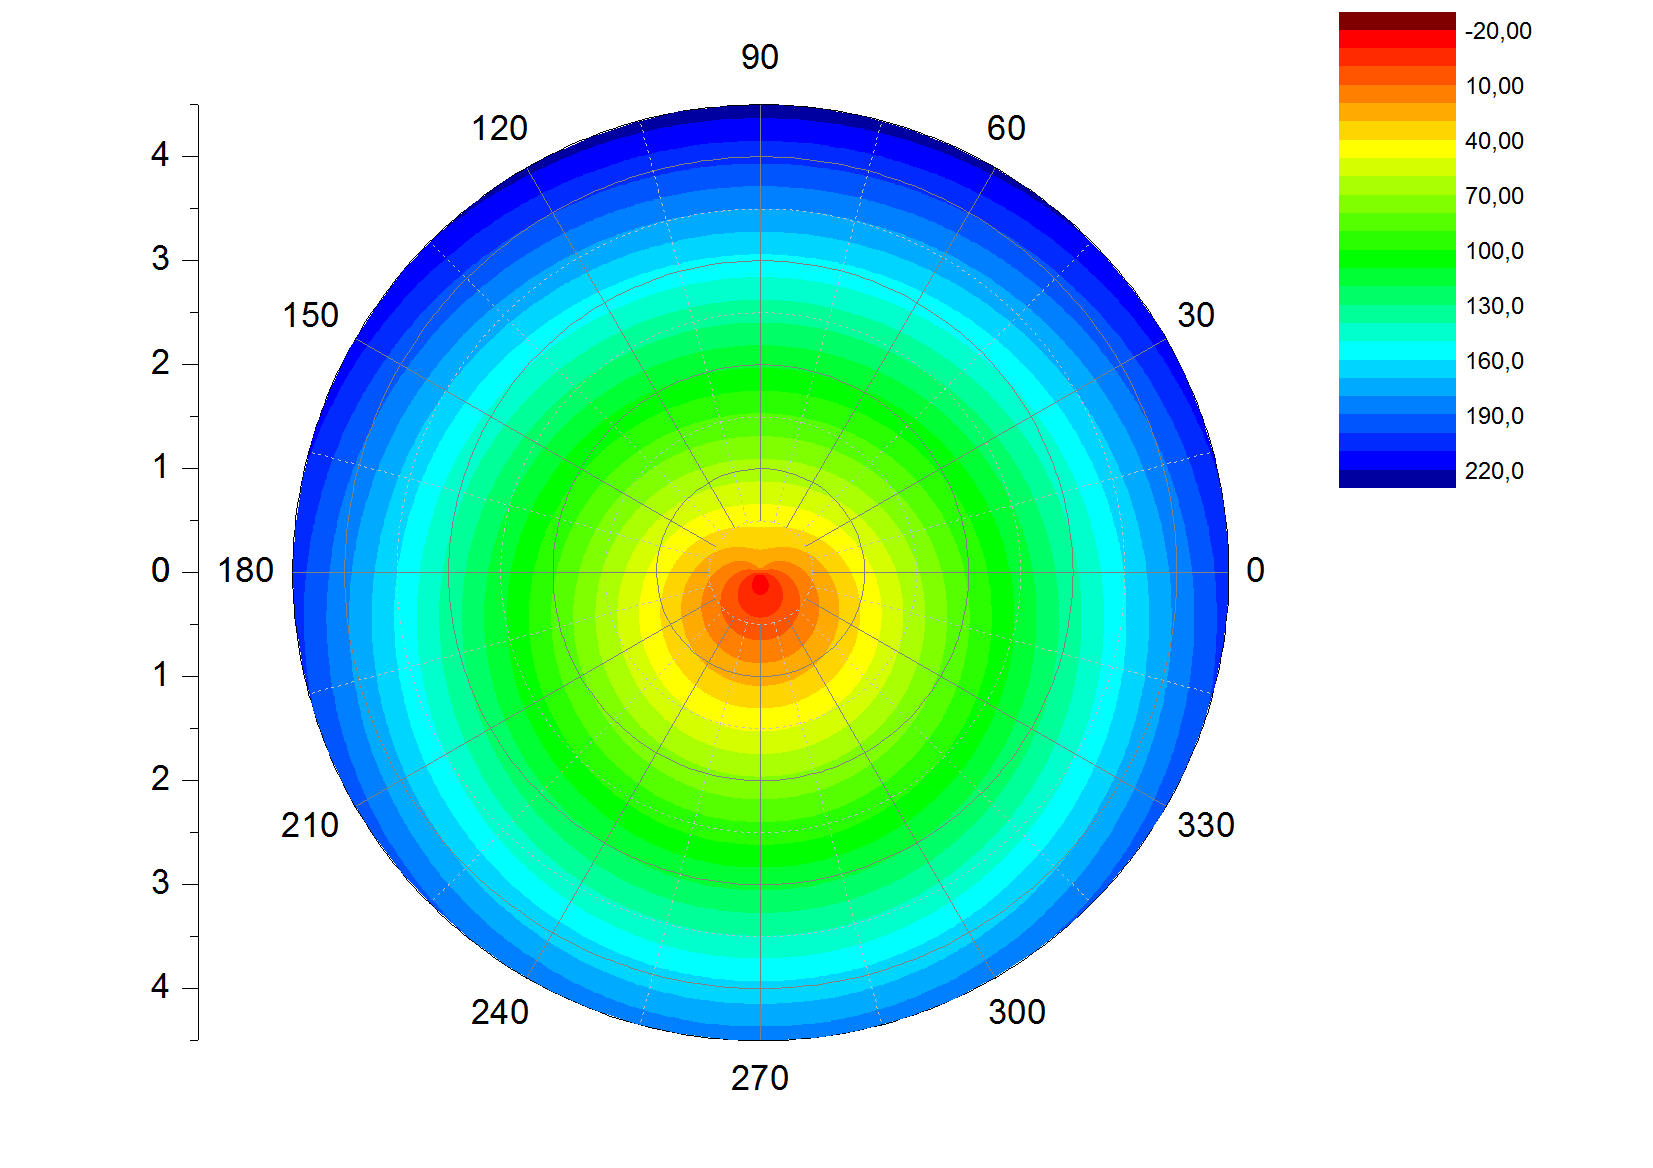
Task: Click the 300 degree angle label
Action: pyautogui.click(x=1017, y=1012)
